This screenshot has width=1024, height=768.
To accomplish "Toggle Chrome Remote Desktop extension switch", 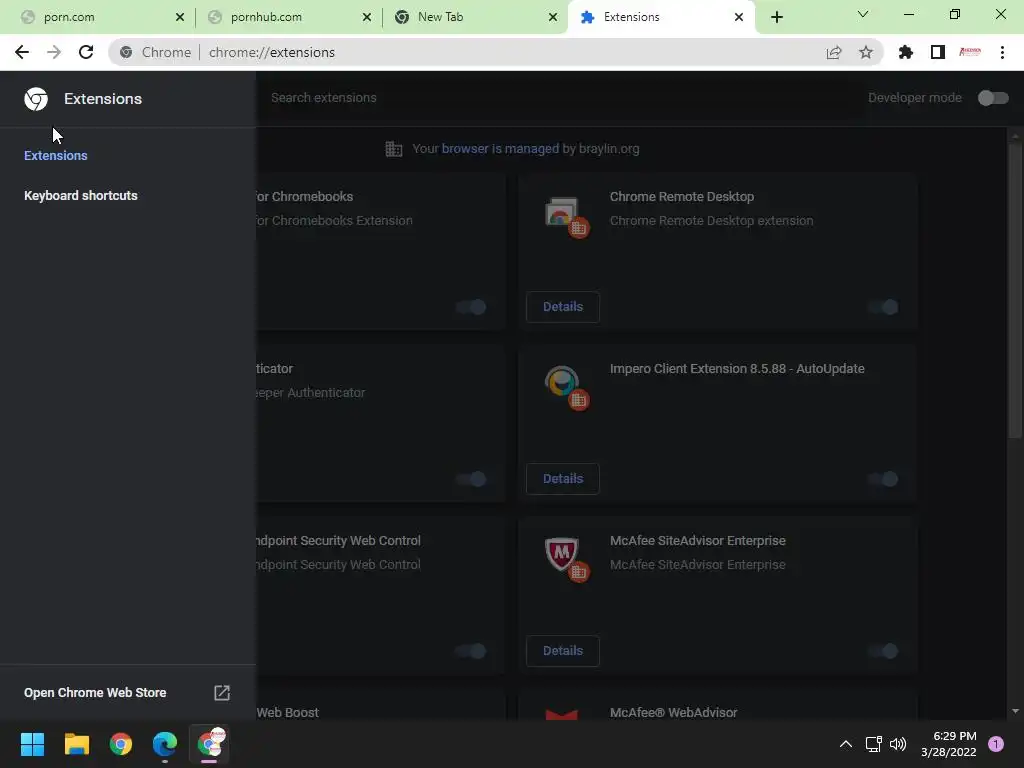I will [883, 307].
